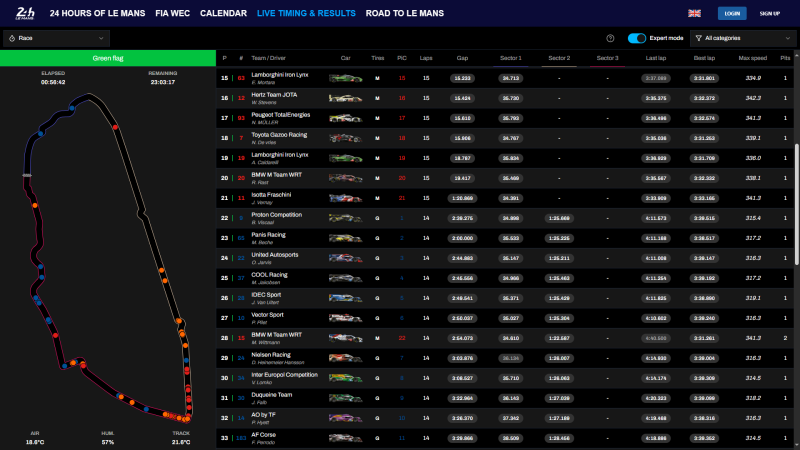Open 24 Hours of Le Mans menu
Viewport: 800px width, 450px height.
[x=97, y=13]
